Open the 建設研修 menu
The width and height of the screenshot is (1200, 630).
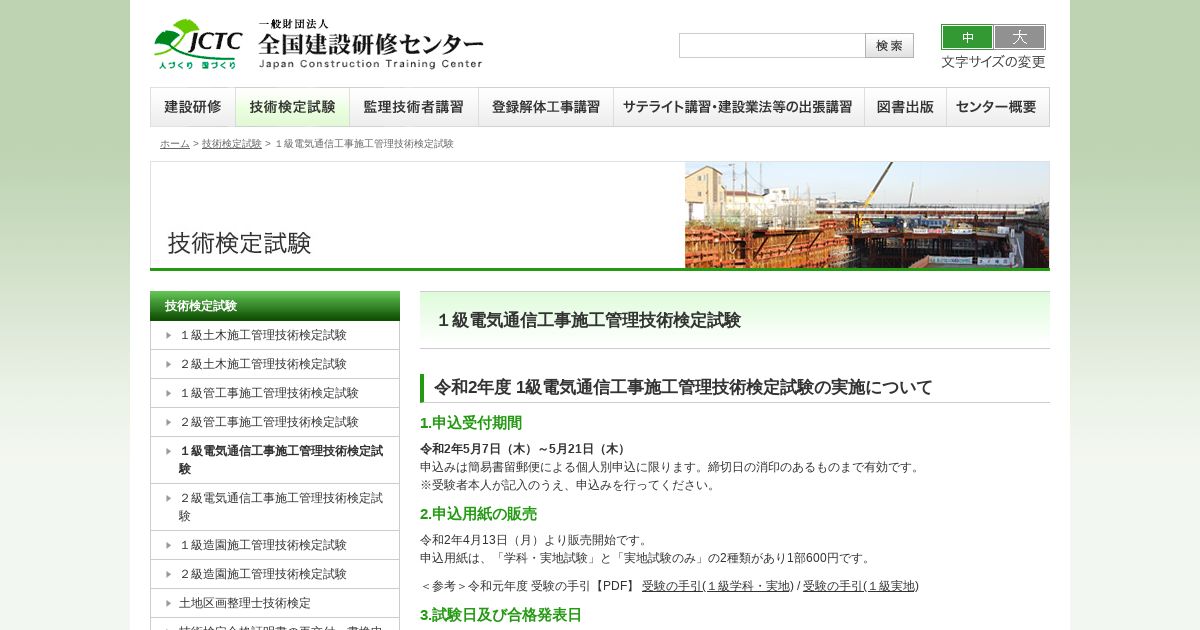click(193, 107)
